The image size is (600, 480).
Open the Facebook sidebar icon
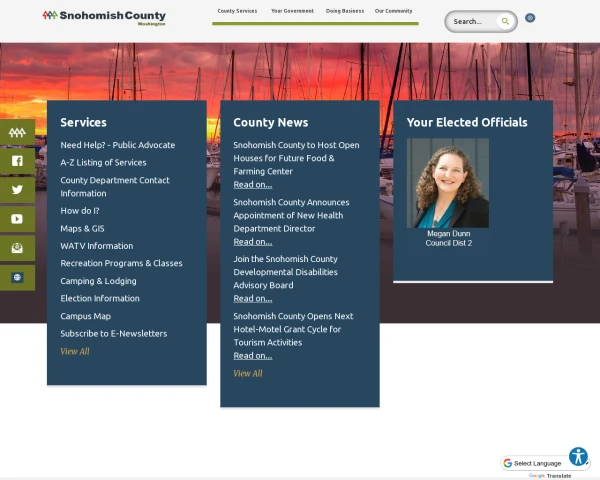(x=17, y=161)
